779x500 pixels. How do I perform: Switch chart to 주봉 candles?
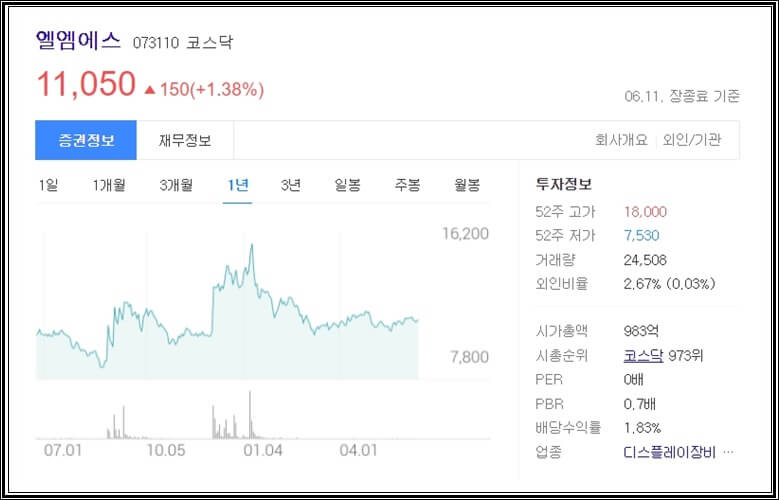click(407, 185)
